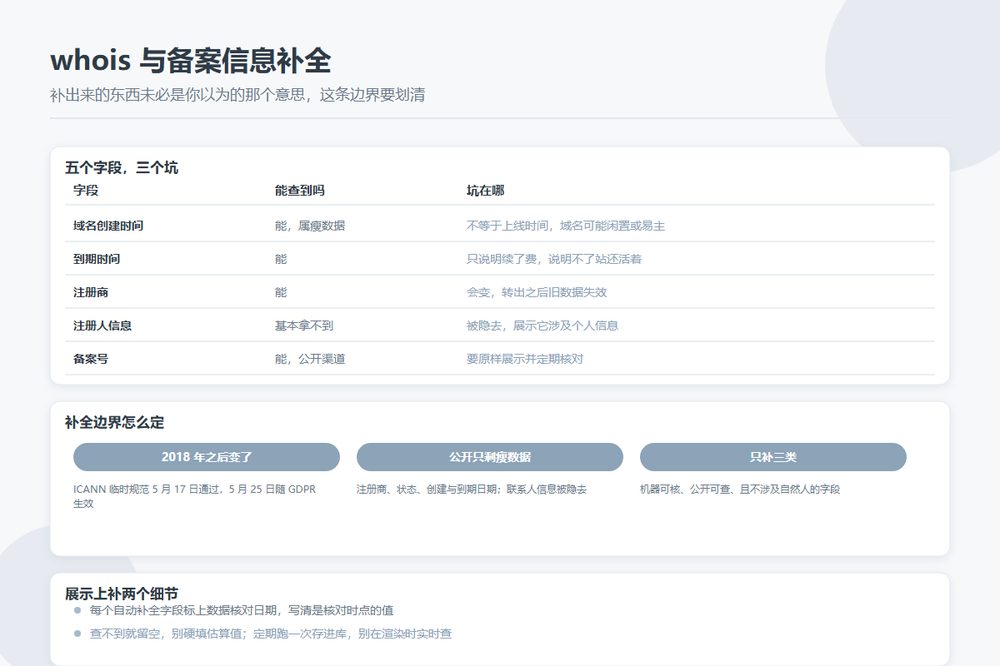Click the bullet starting '查不到就留空'
The height and width of the screenshot is (666, 1000).
point(271,633)
